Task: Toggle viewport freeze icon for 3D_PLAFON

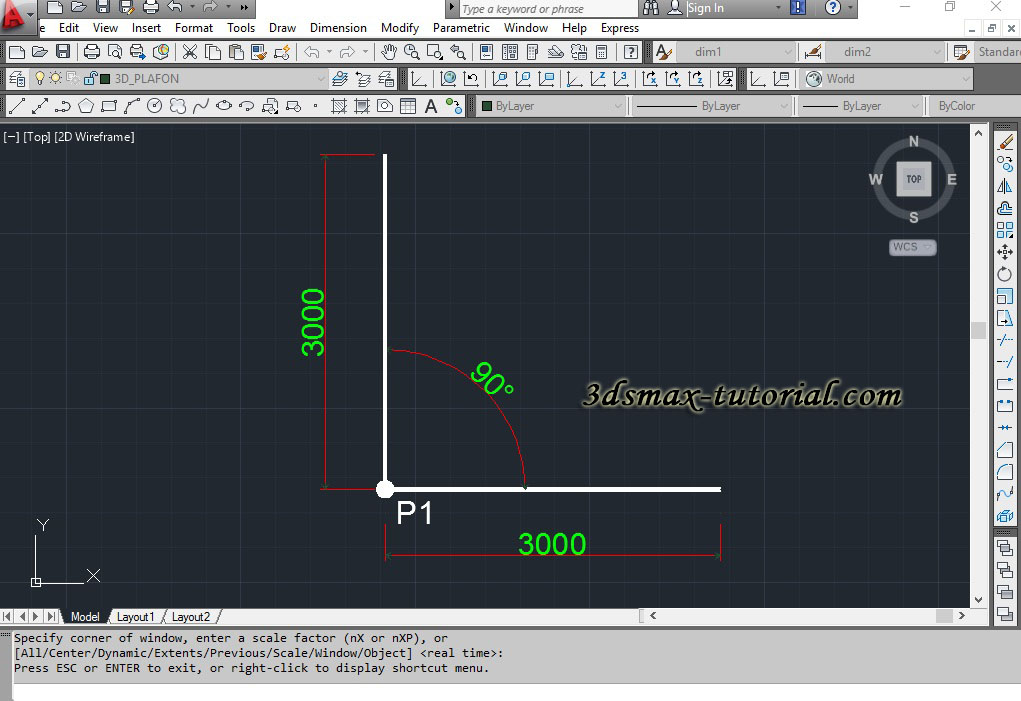Action: click(72, 79)
